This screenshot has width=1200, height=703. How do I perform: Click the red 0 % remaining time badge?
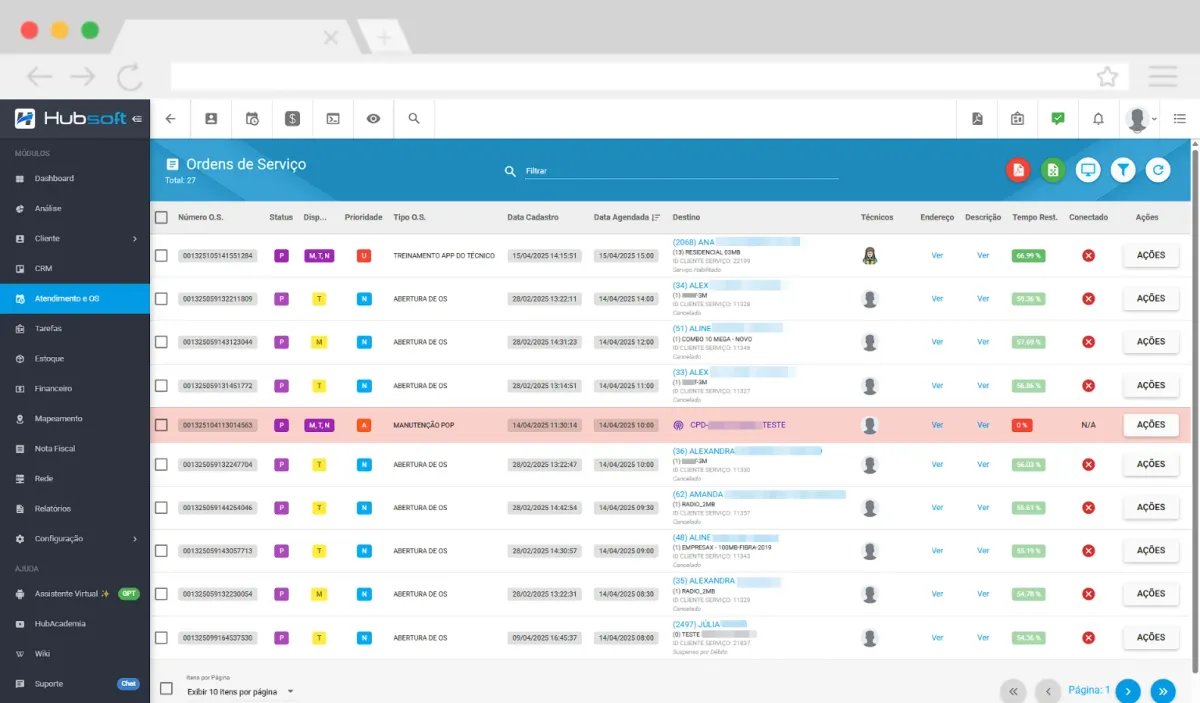[1022, 425]
